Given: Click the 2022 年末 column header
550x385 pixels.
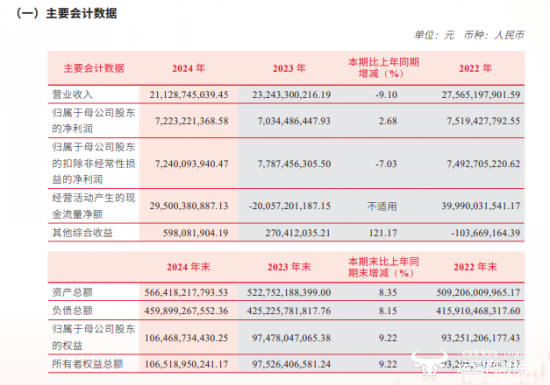Looking at the screenshot, I should pos(475,267).
